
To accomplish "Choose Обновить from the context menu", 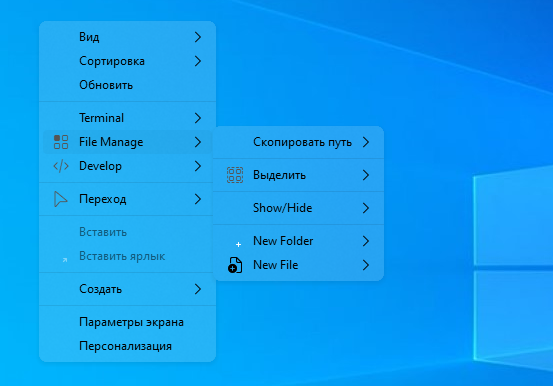I will click(x=127, y=85).
